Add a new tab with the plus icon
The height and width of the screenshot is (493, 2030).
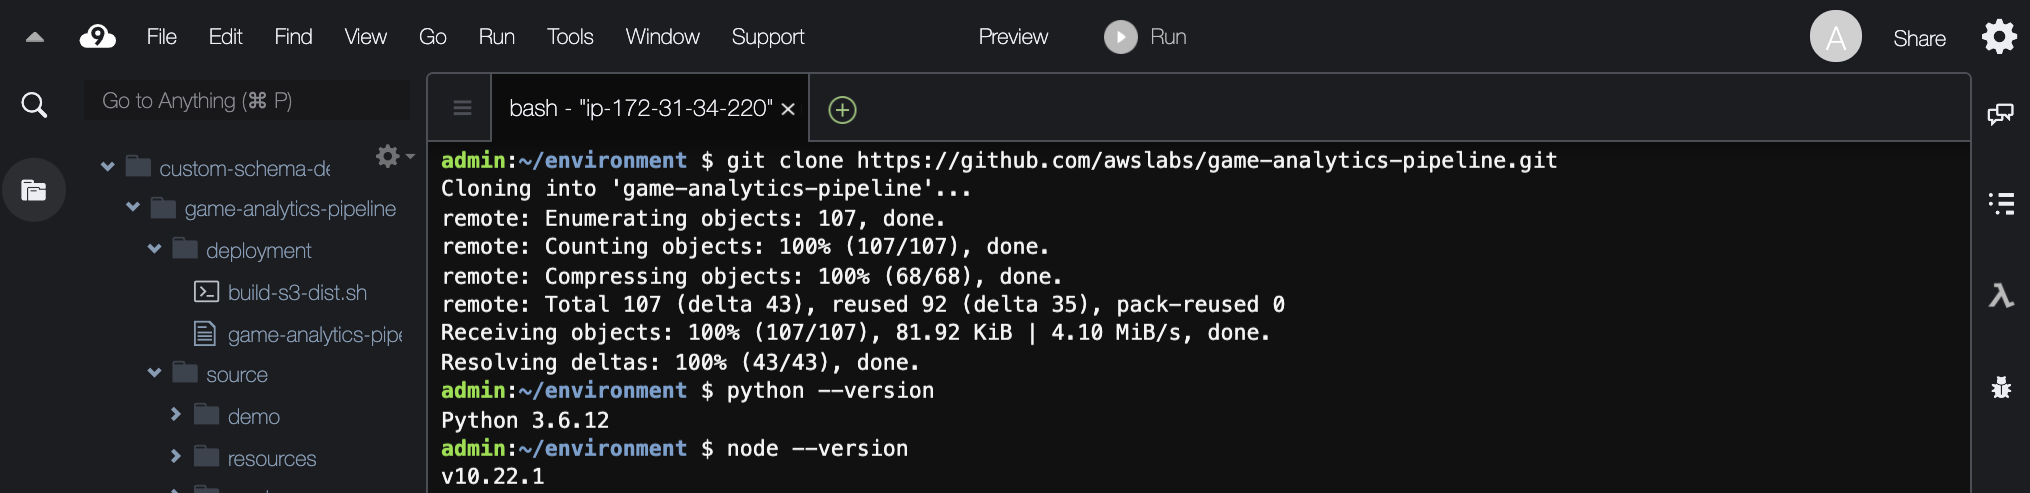(x=843, y=110)
